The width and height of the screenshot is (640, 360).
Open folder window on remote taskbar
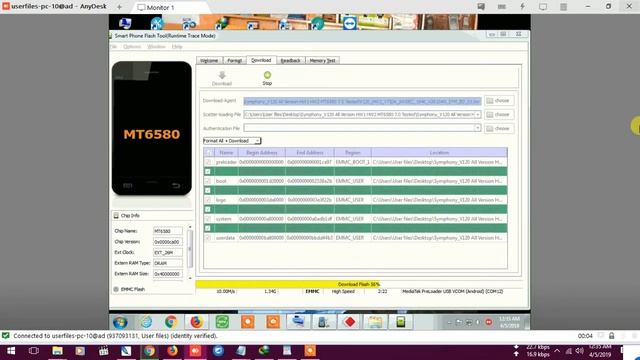point(375,322)
